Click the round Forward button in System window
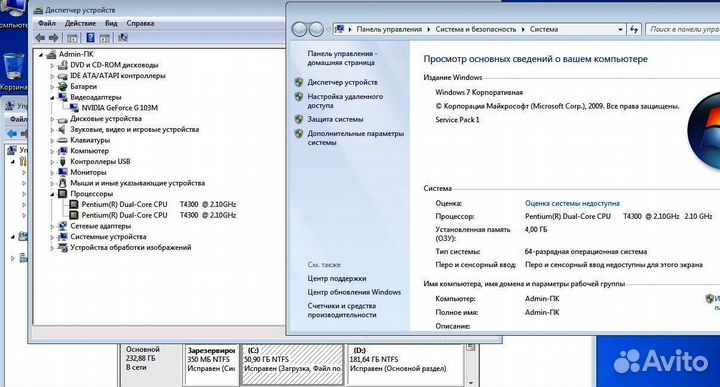 pos(316,29)
